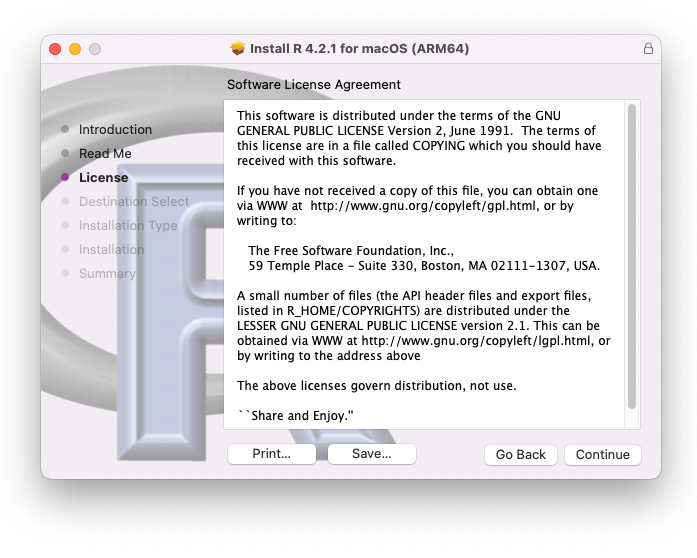Viewport: 697px width, 558px height.
Task: Select the Summary step in the sidebar
Action: click(x=107, y=274)
